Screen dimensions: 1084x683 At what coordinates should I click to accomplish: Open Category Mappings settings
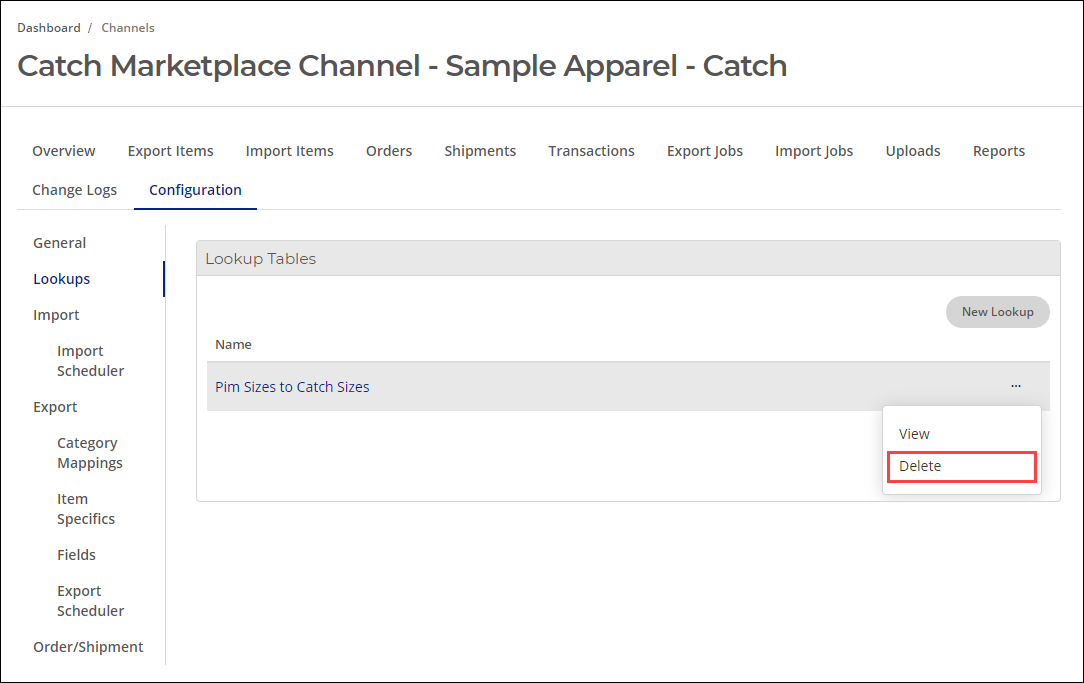90,453
